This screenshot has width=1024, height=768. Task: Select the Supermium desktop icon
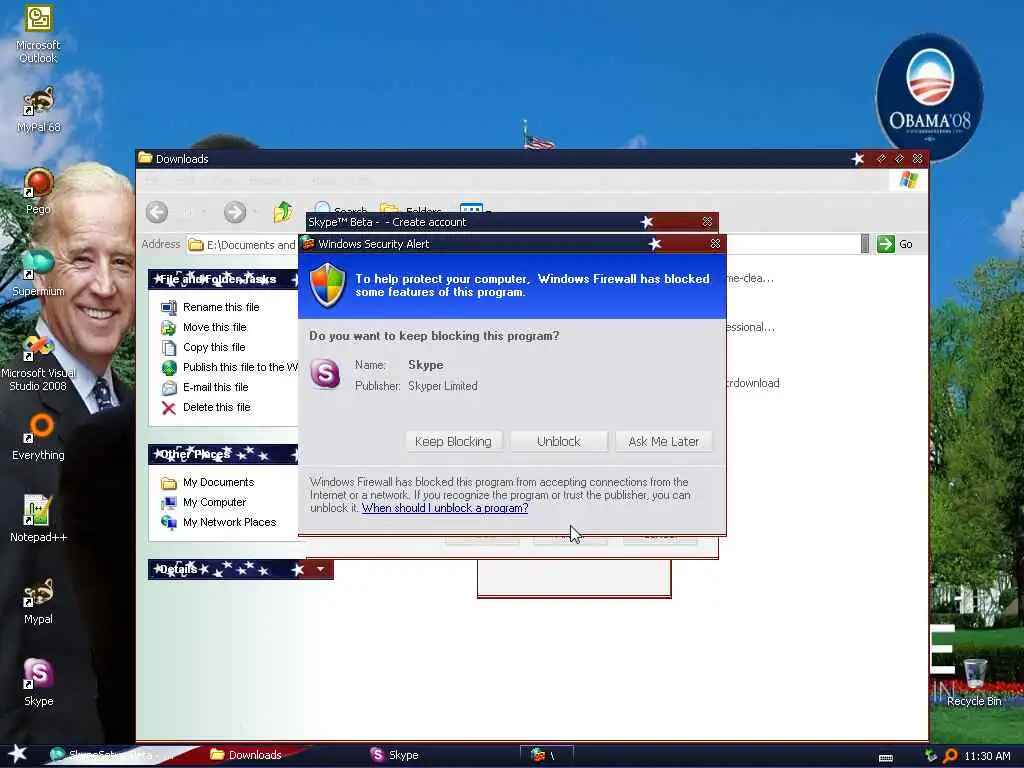38,273
